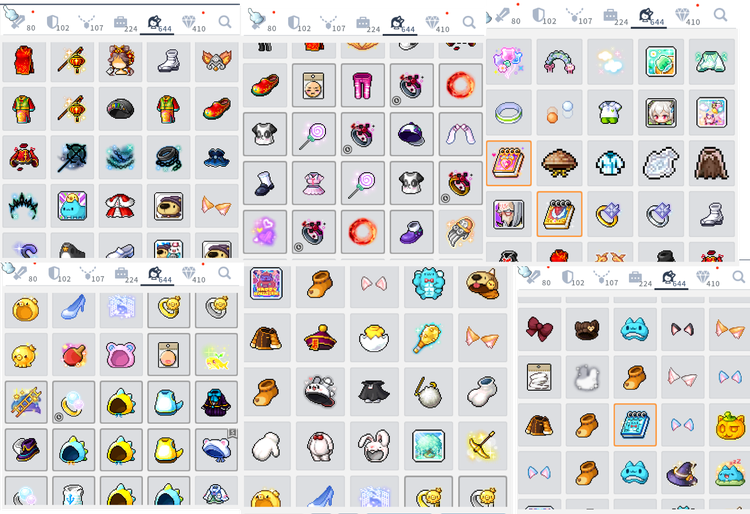Open accessory tab 107 in top-right panel

[x=579, y=17]
